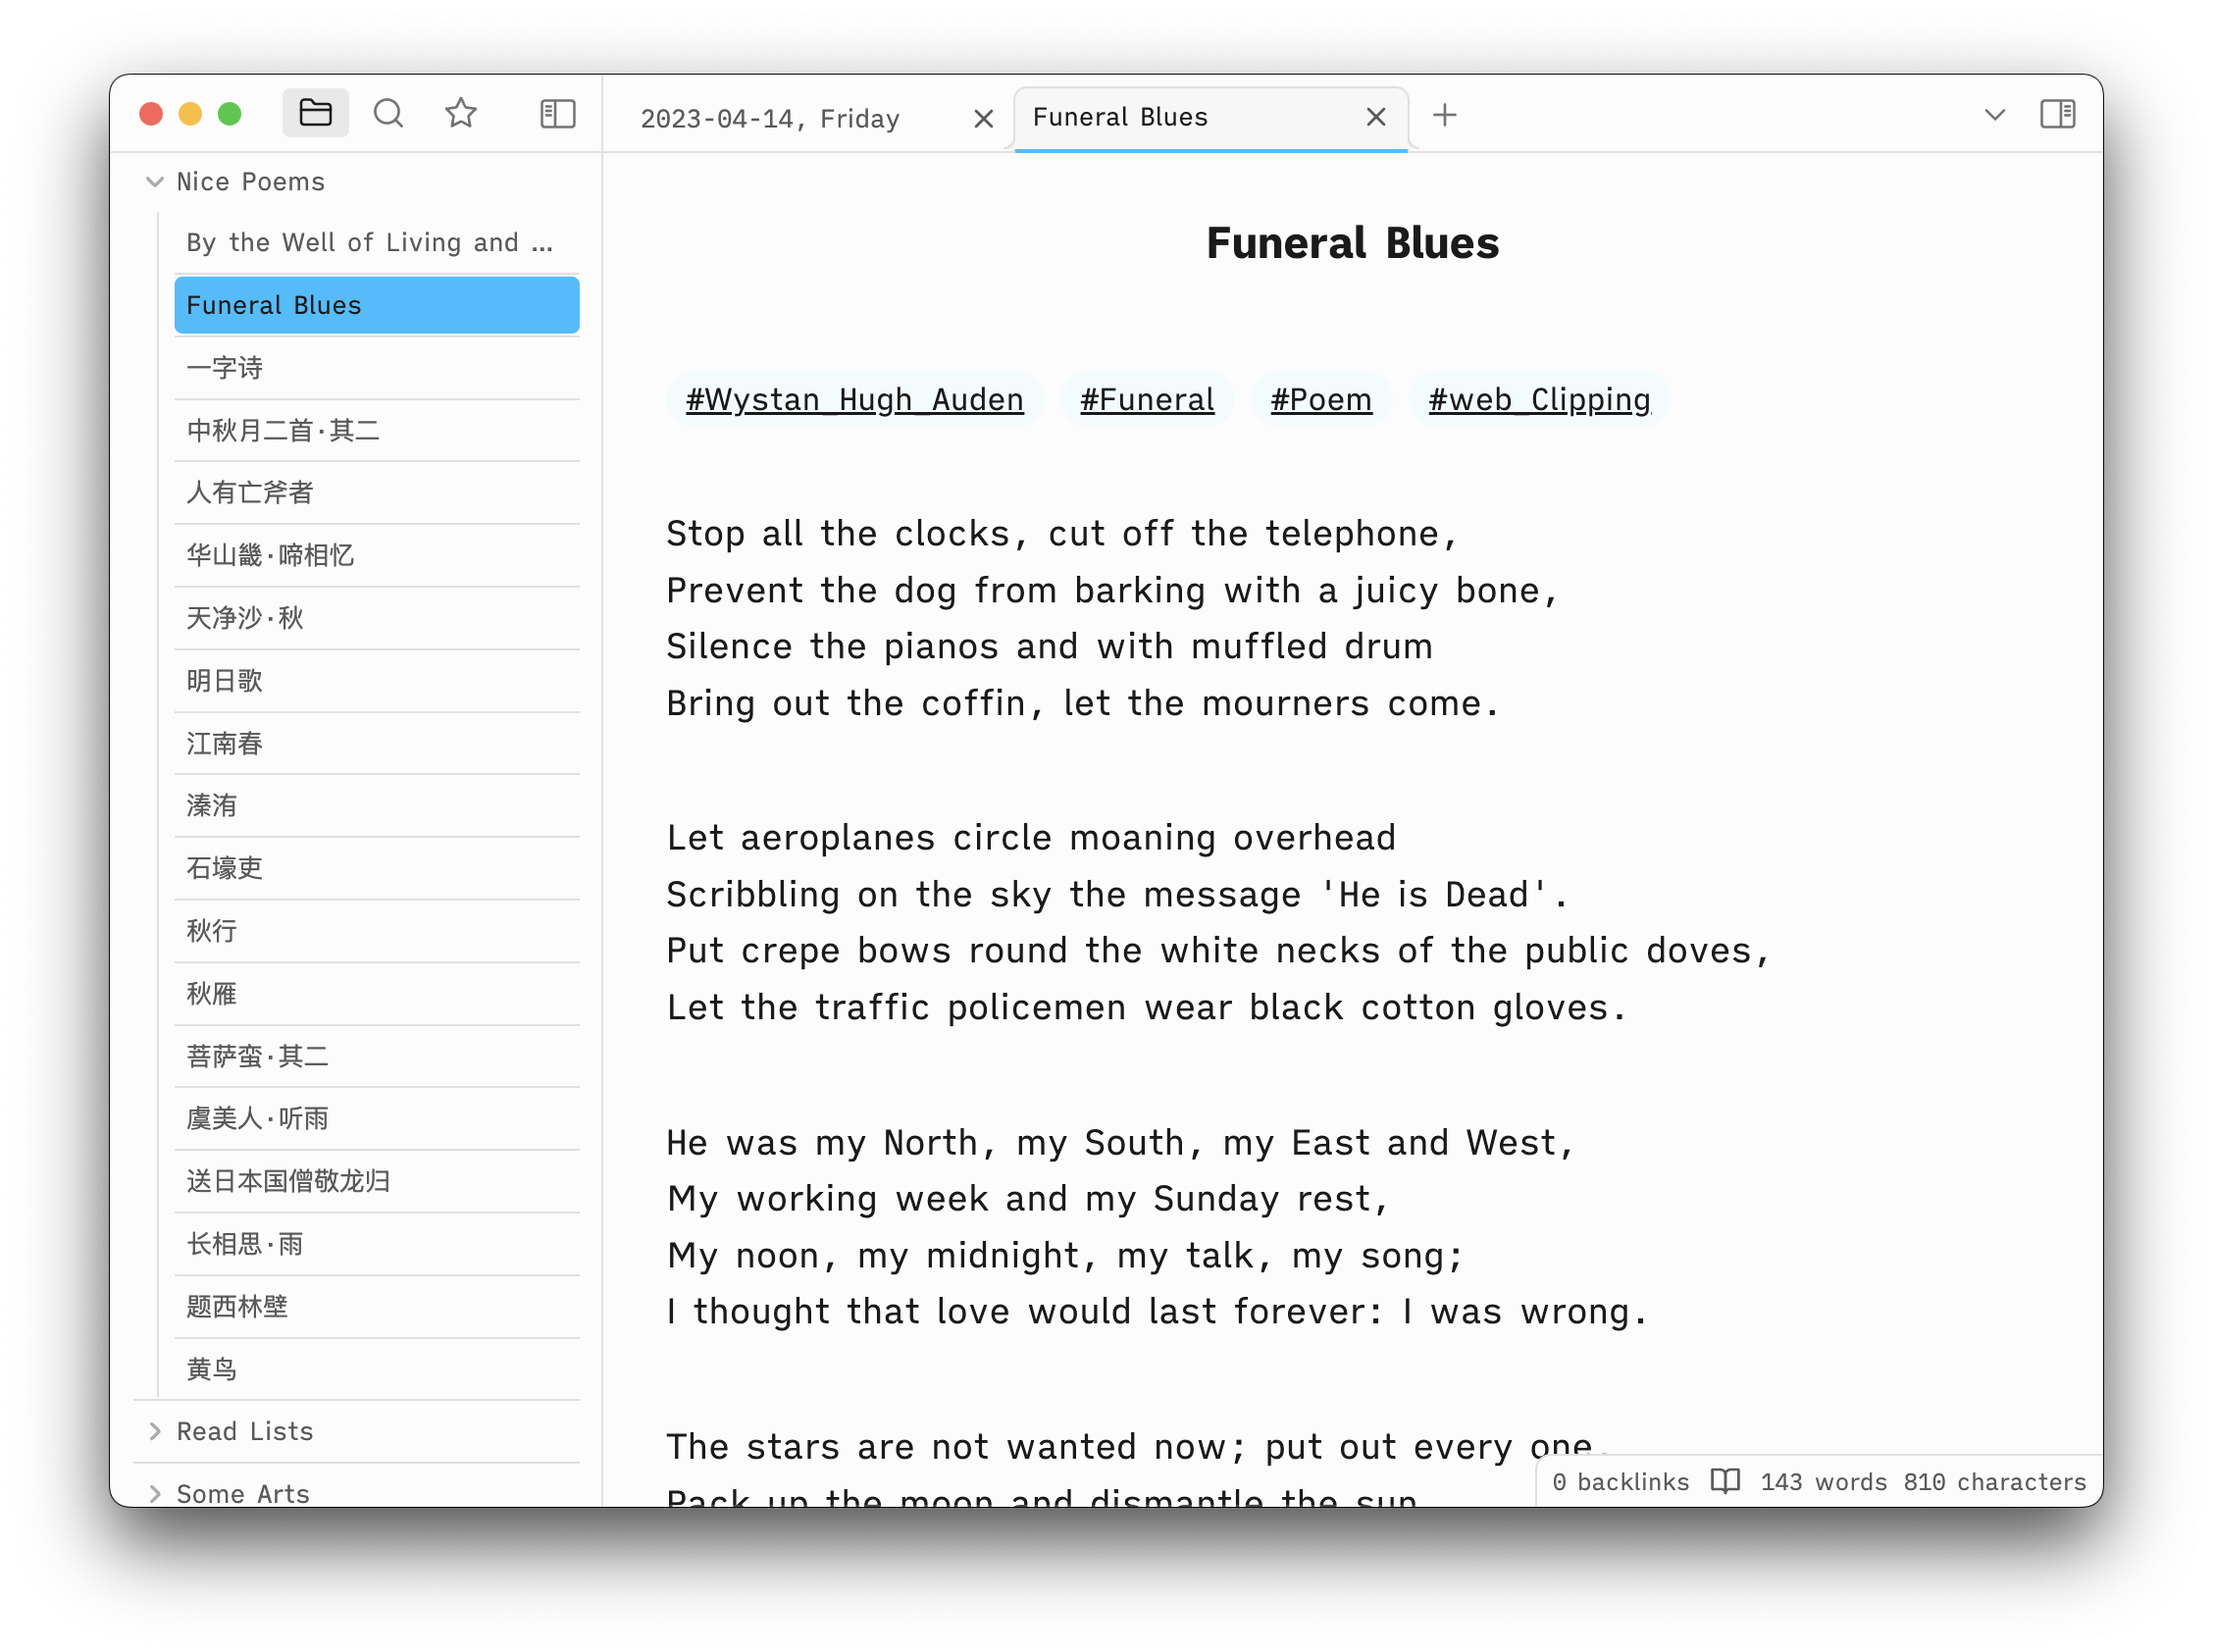Open the note 送日本国僧敬龙归
The width and height of the screenshot is (2213, 1652).
pos(376,1182)
